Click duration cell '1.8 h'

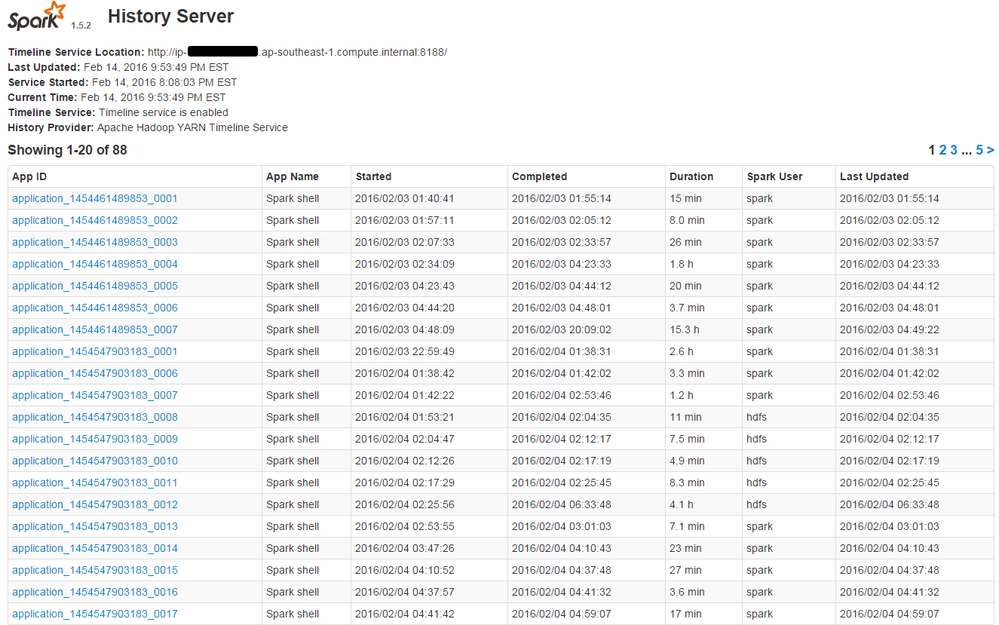tap(681, 264)
